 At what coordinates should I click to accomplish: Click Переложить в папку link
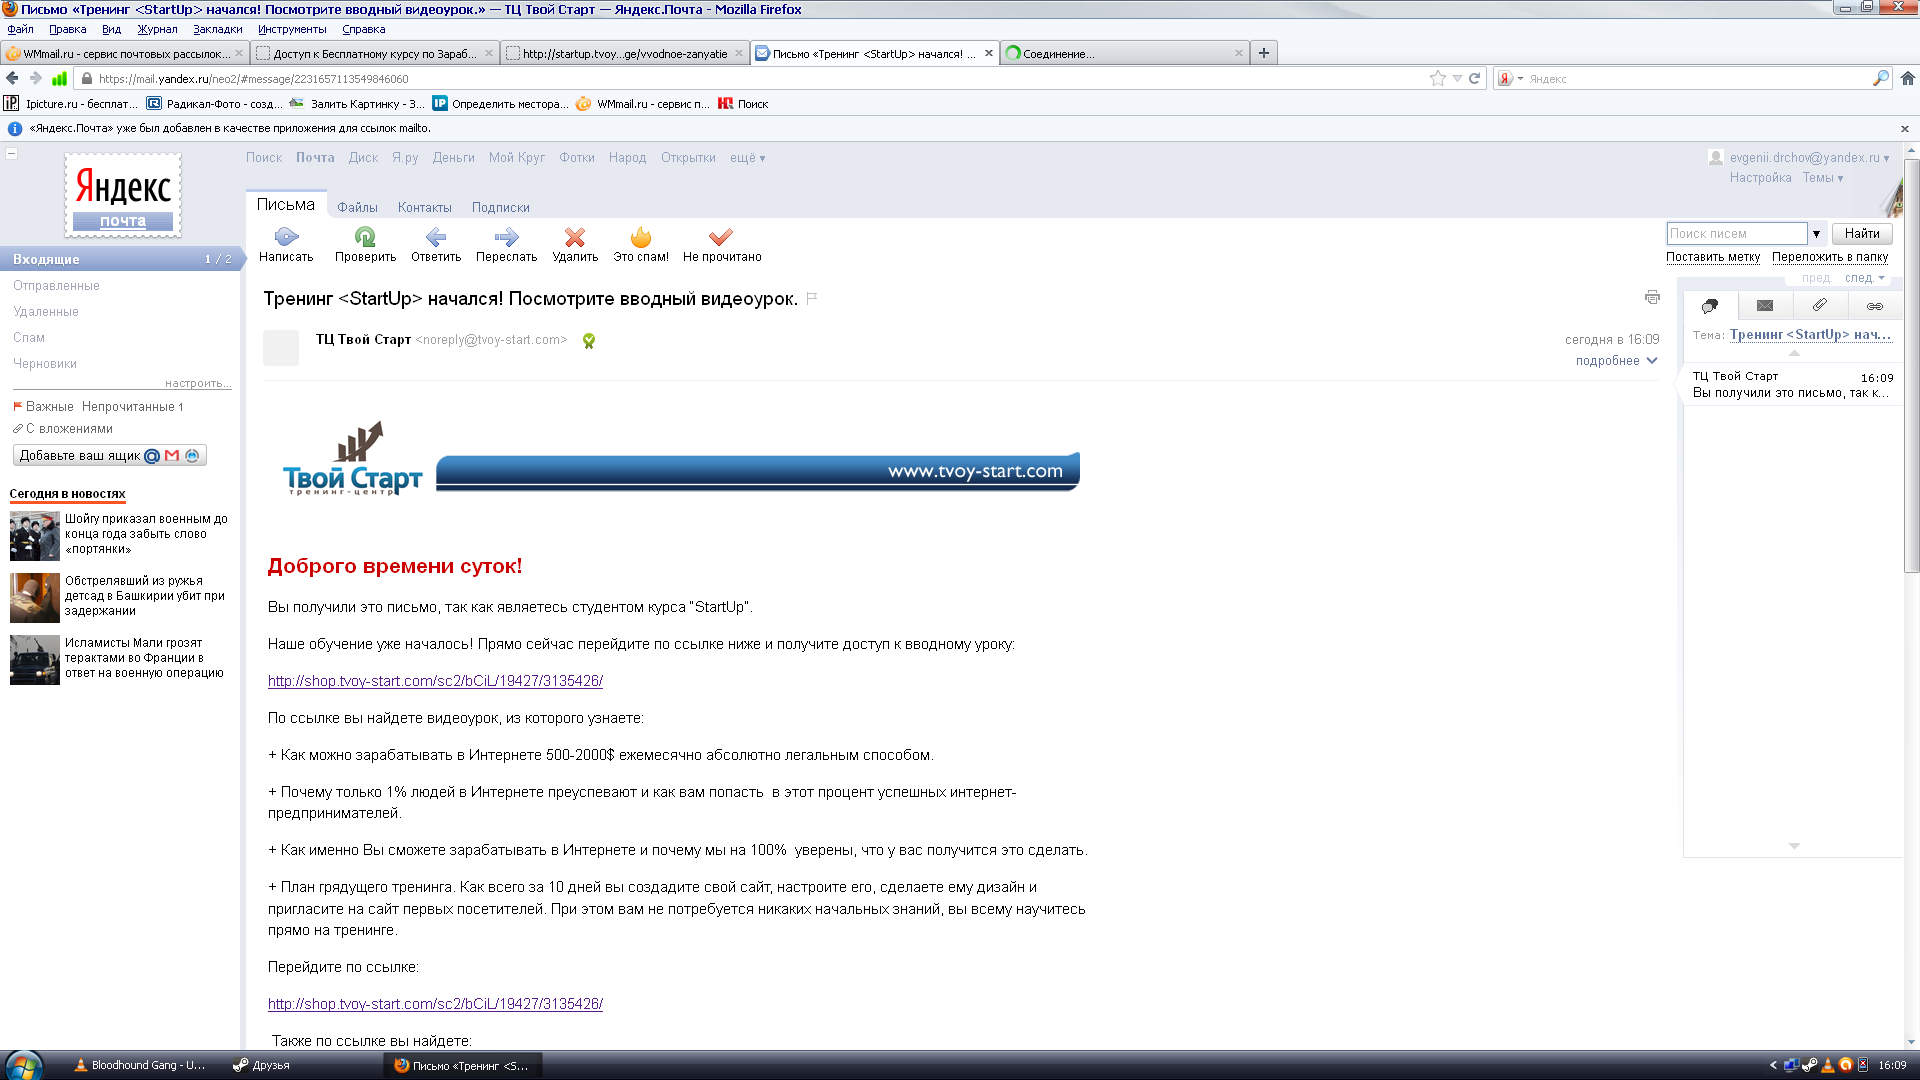click(x=1829, y=257)
